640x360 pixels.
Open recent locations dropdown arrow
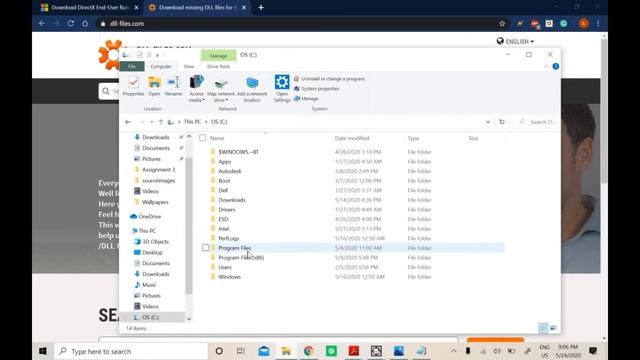click(151, 122)
